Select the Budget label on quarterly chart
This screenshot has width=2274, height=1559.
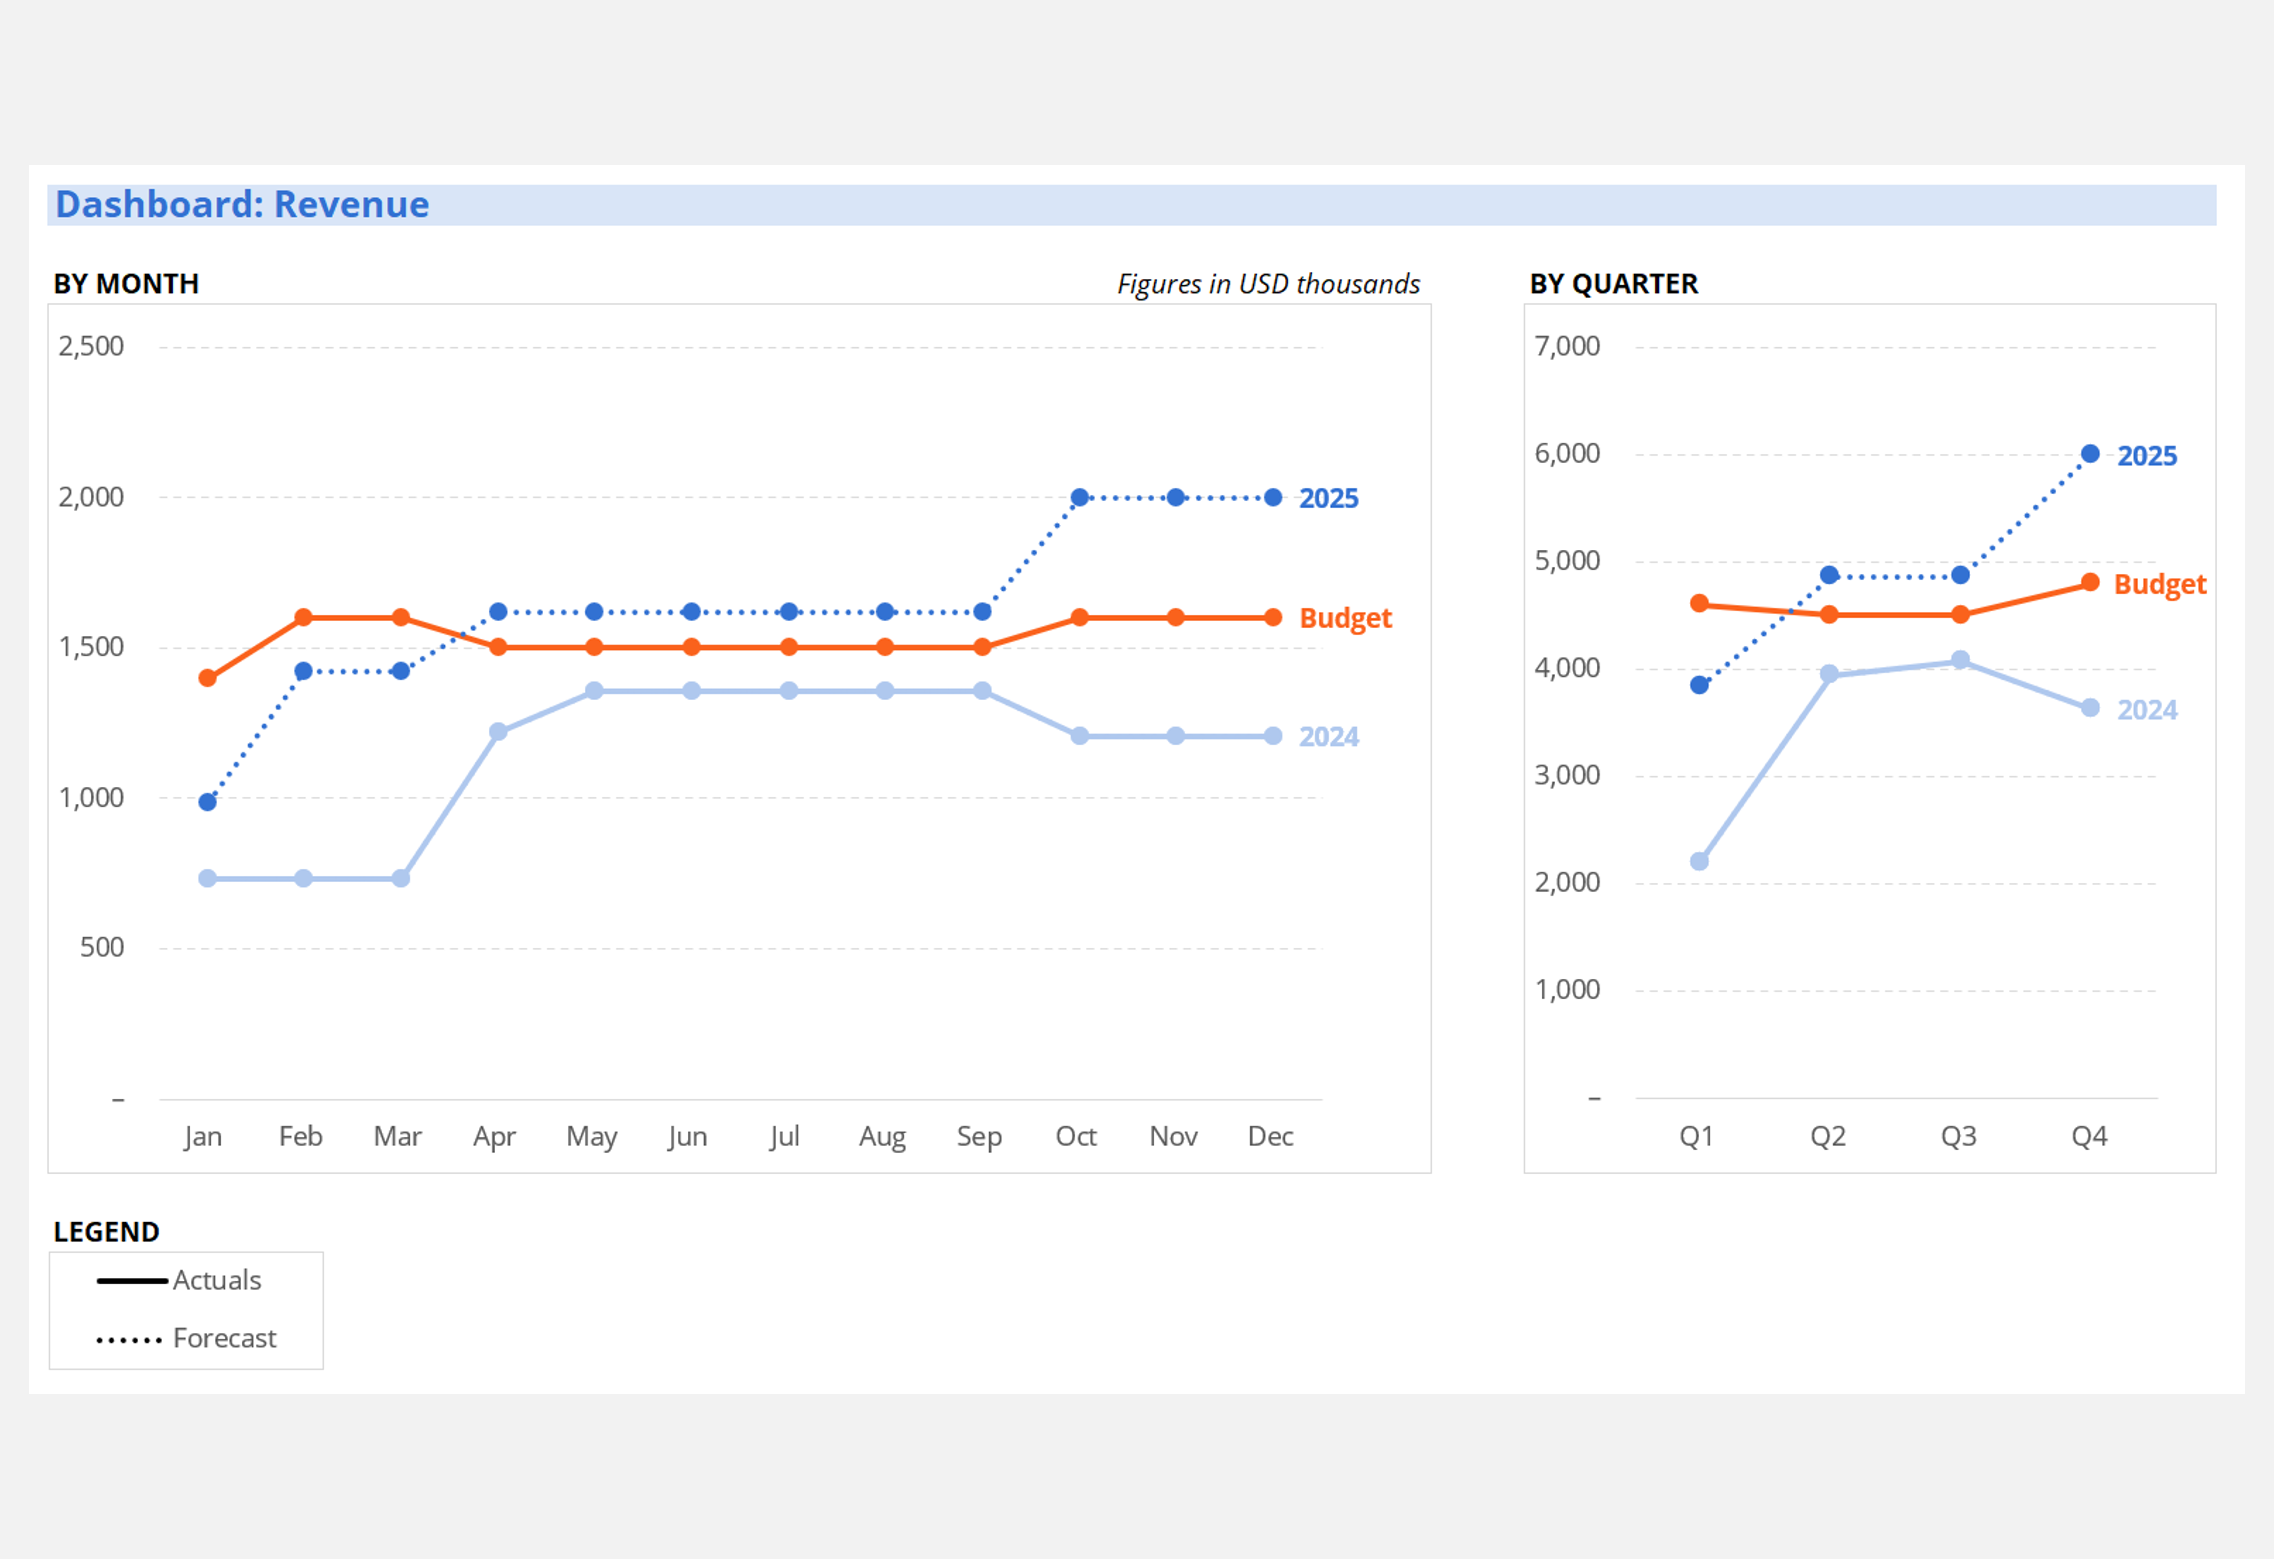click(x=2159, y=585)
